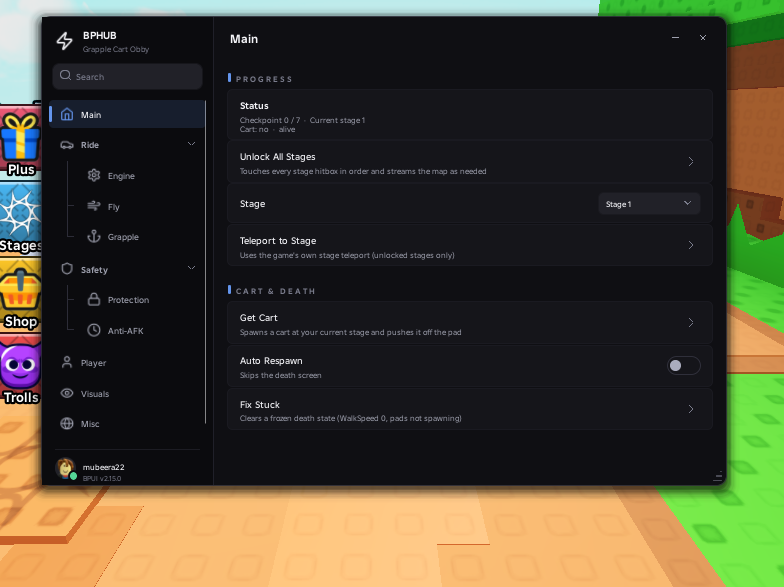Click the BPHUB lightning bolt logo
784x587 pixels.
(x=64, y=41)
